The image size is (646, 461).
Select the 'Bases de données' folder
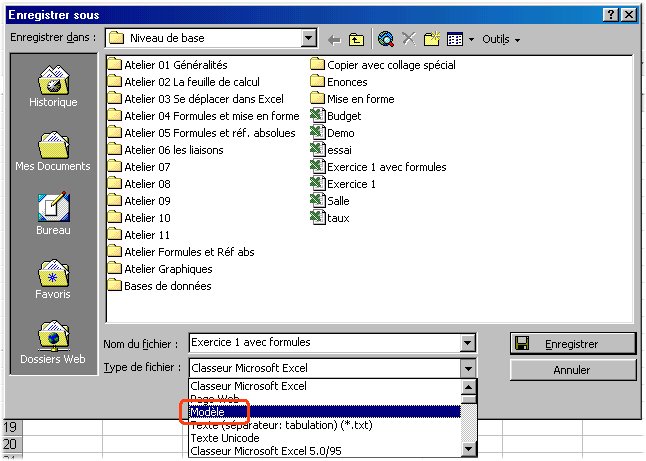159,286
